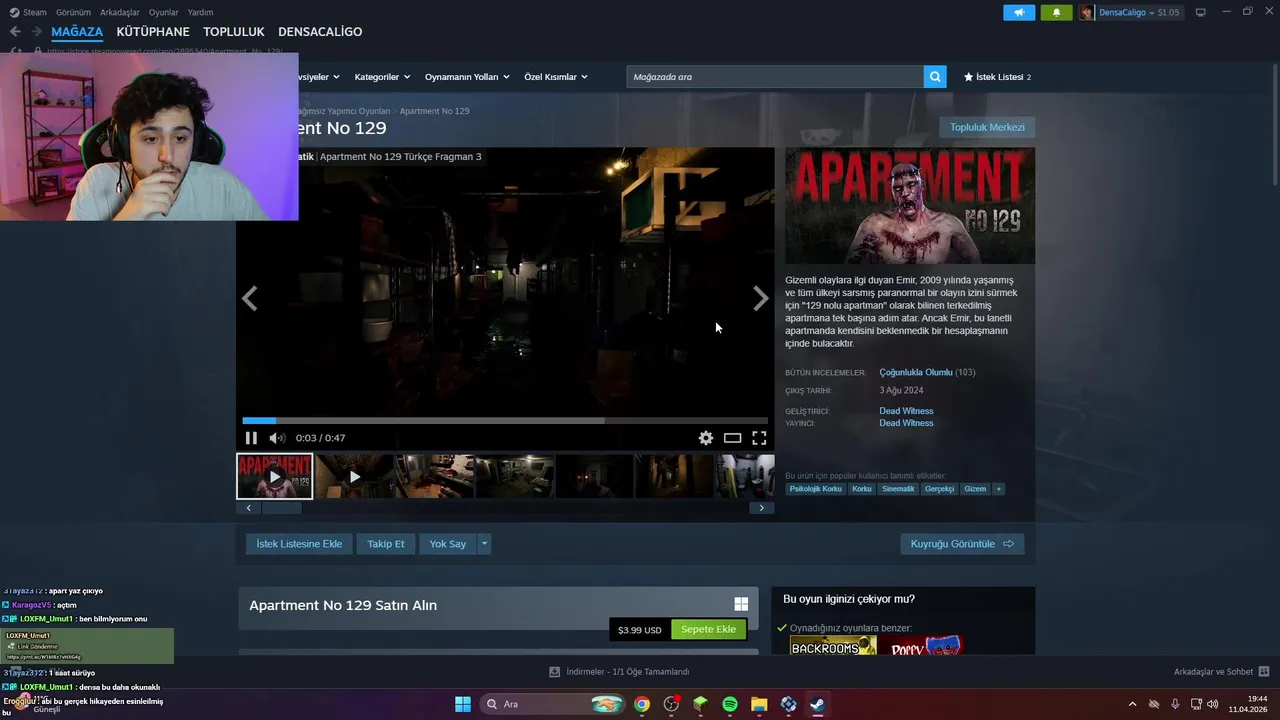Image resolution: width=1280 pixels, height=720 pixels.
Task: Click Psikolojik Korku tag
Action: pyautogui.click(x=816, y=489)
